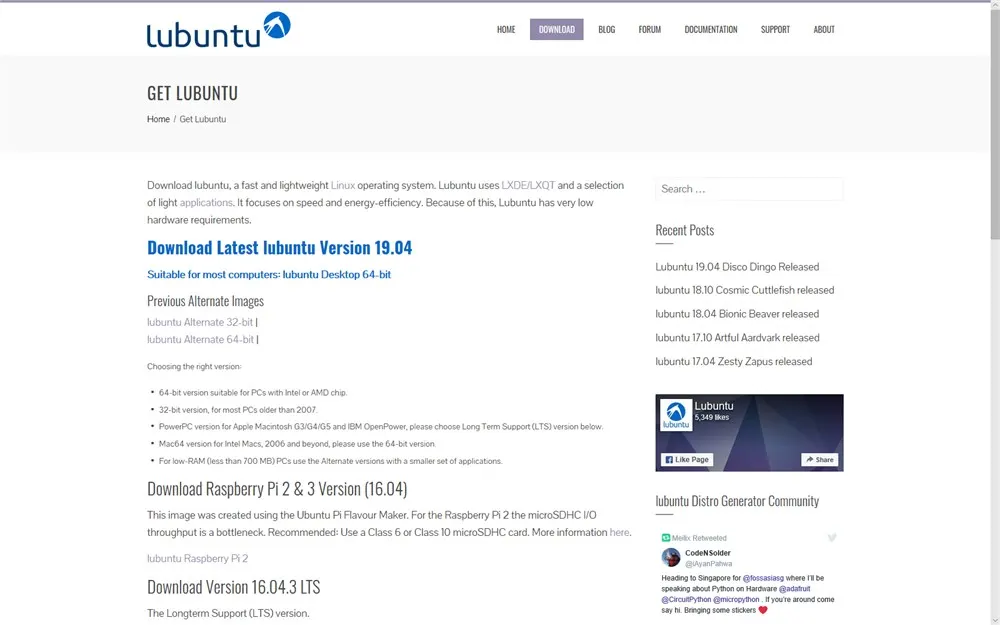Click the '32-bit version, for most PCs' bullet text
Image resolution: width=1000 pixels, height=625 pixels.
tap(238, 410)
